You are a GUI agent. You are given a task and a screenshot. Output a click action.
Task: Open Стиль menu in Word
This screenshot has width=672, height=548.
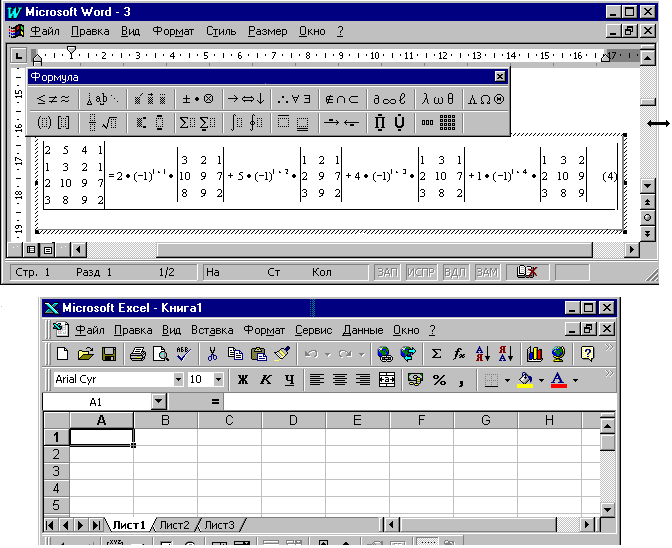click(x=221, y=31)
